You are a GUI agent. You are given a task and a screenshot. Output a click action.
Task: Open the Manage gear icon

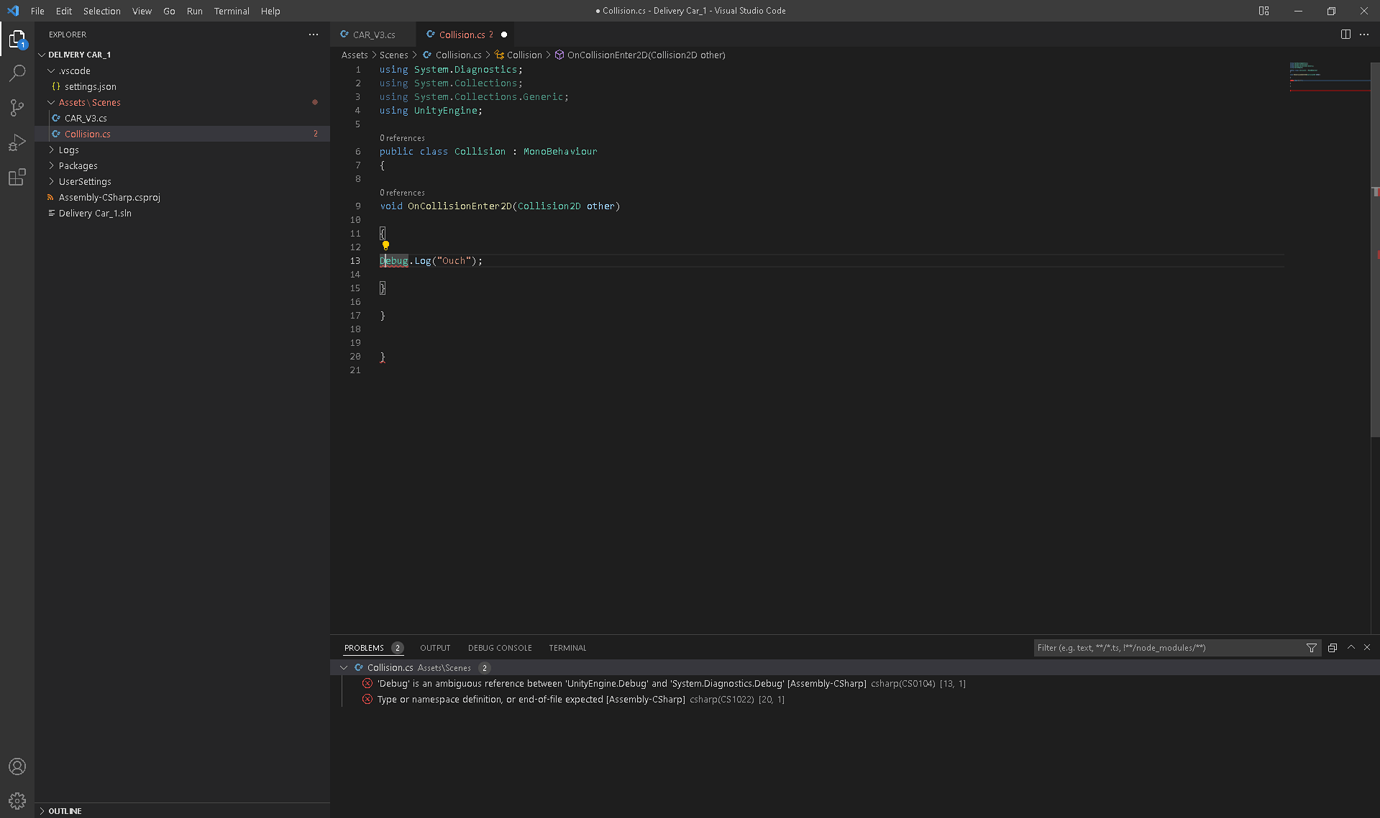[17, 801]
